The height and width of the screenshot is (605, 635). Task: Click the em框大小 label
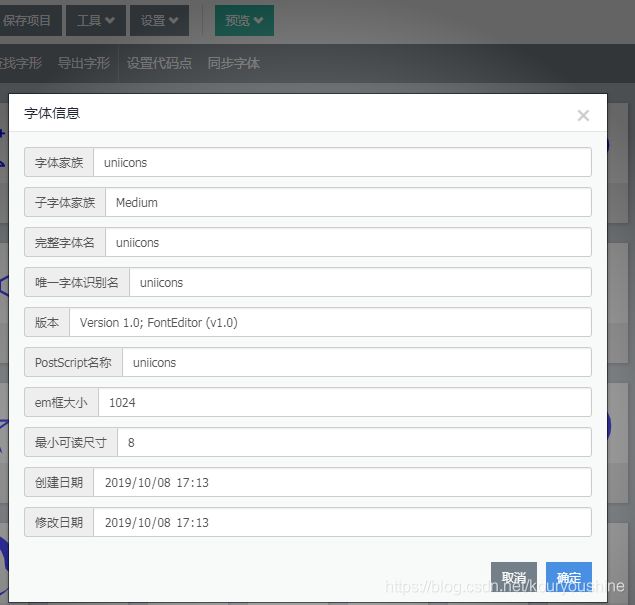(x=62, y=402)
